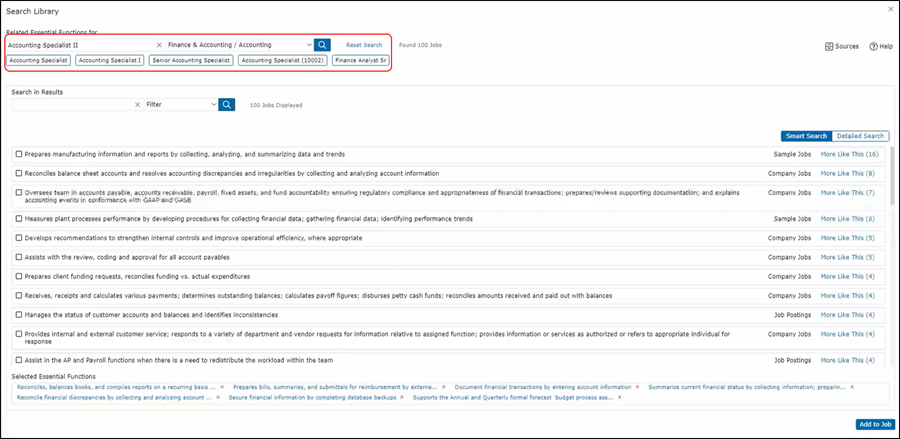Expand the Finance & Accounting / Accounting dropdown

point(308,45)
